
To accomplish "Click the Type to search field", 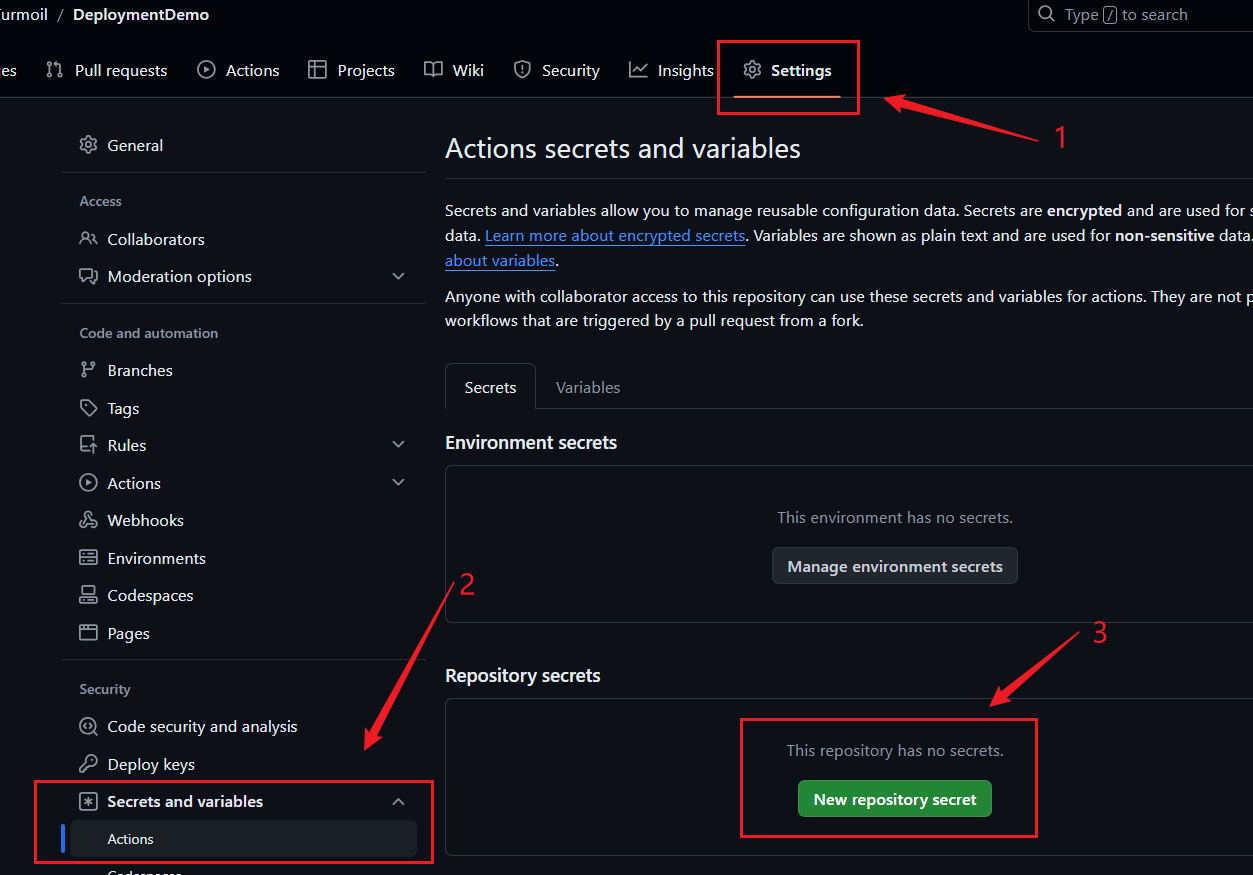I will pos(1140,15).
